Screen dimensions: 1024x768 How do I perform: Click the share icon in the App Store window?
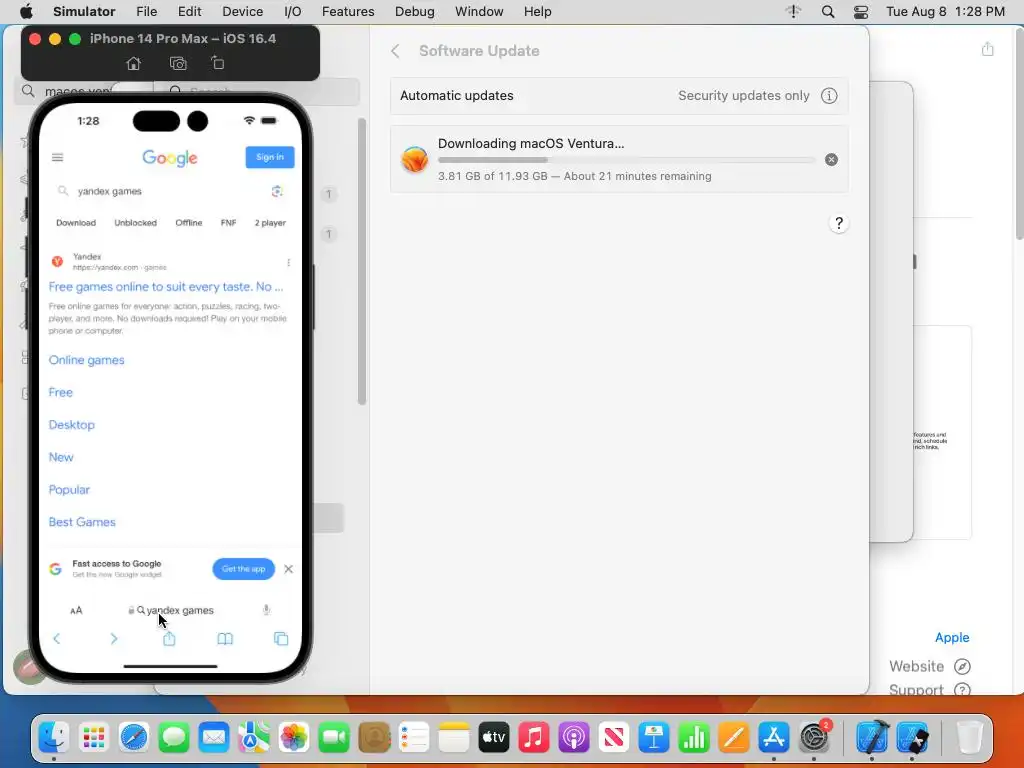pyautogui.click(x=987, y=49)
